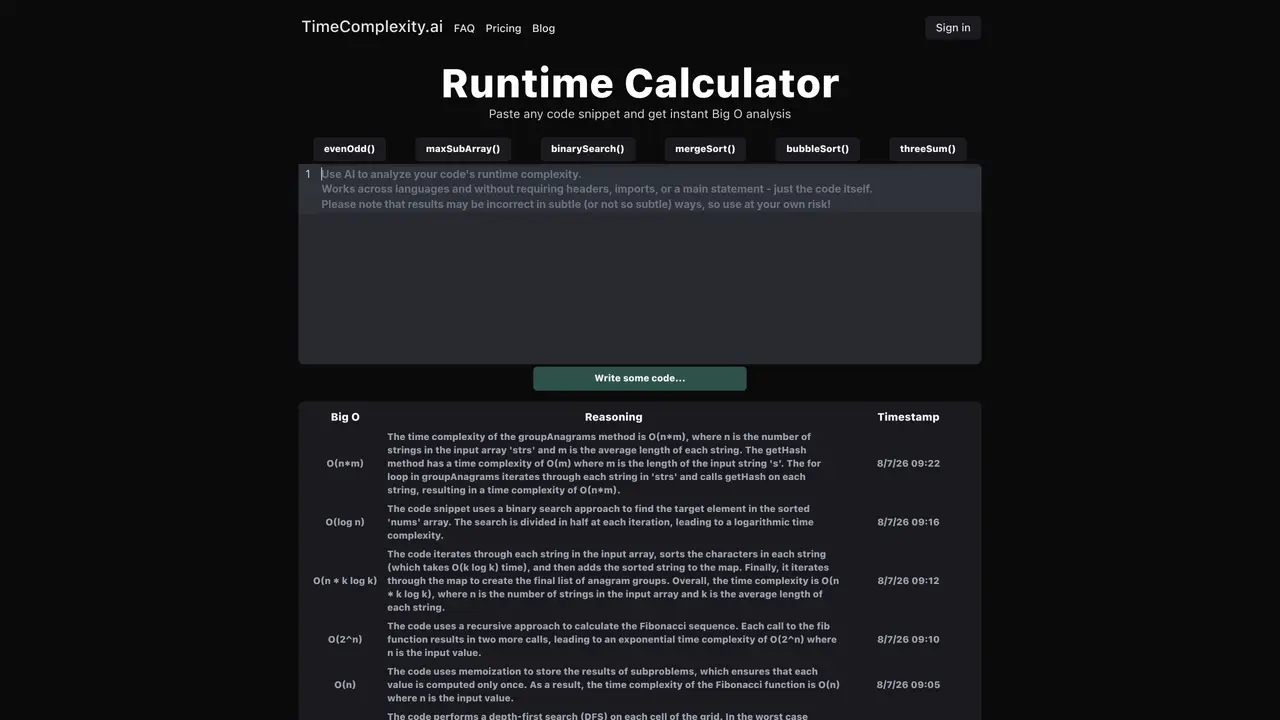Select the O(n * k log k) result cell
Viewport: 1280px width, 720px height.
(345, 581)
